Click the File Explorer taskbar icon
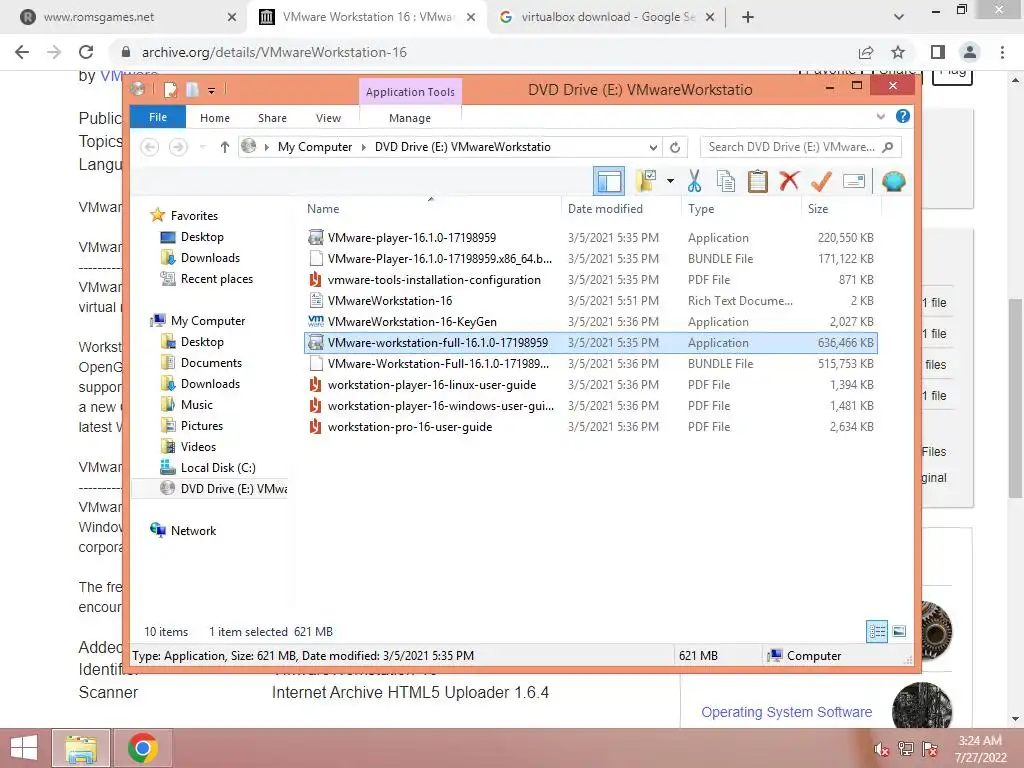The width and height of the screenshot is (1024, 768). pyautogui.click(x=81, y=748)
